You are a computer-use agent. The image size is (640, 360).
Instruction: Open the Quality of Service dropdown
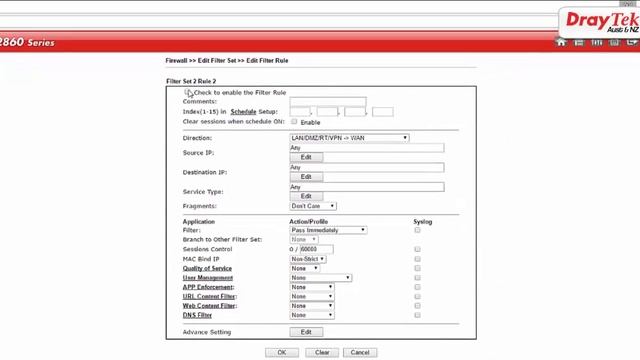(x=304, y=269)
